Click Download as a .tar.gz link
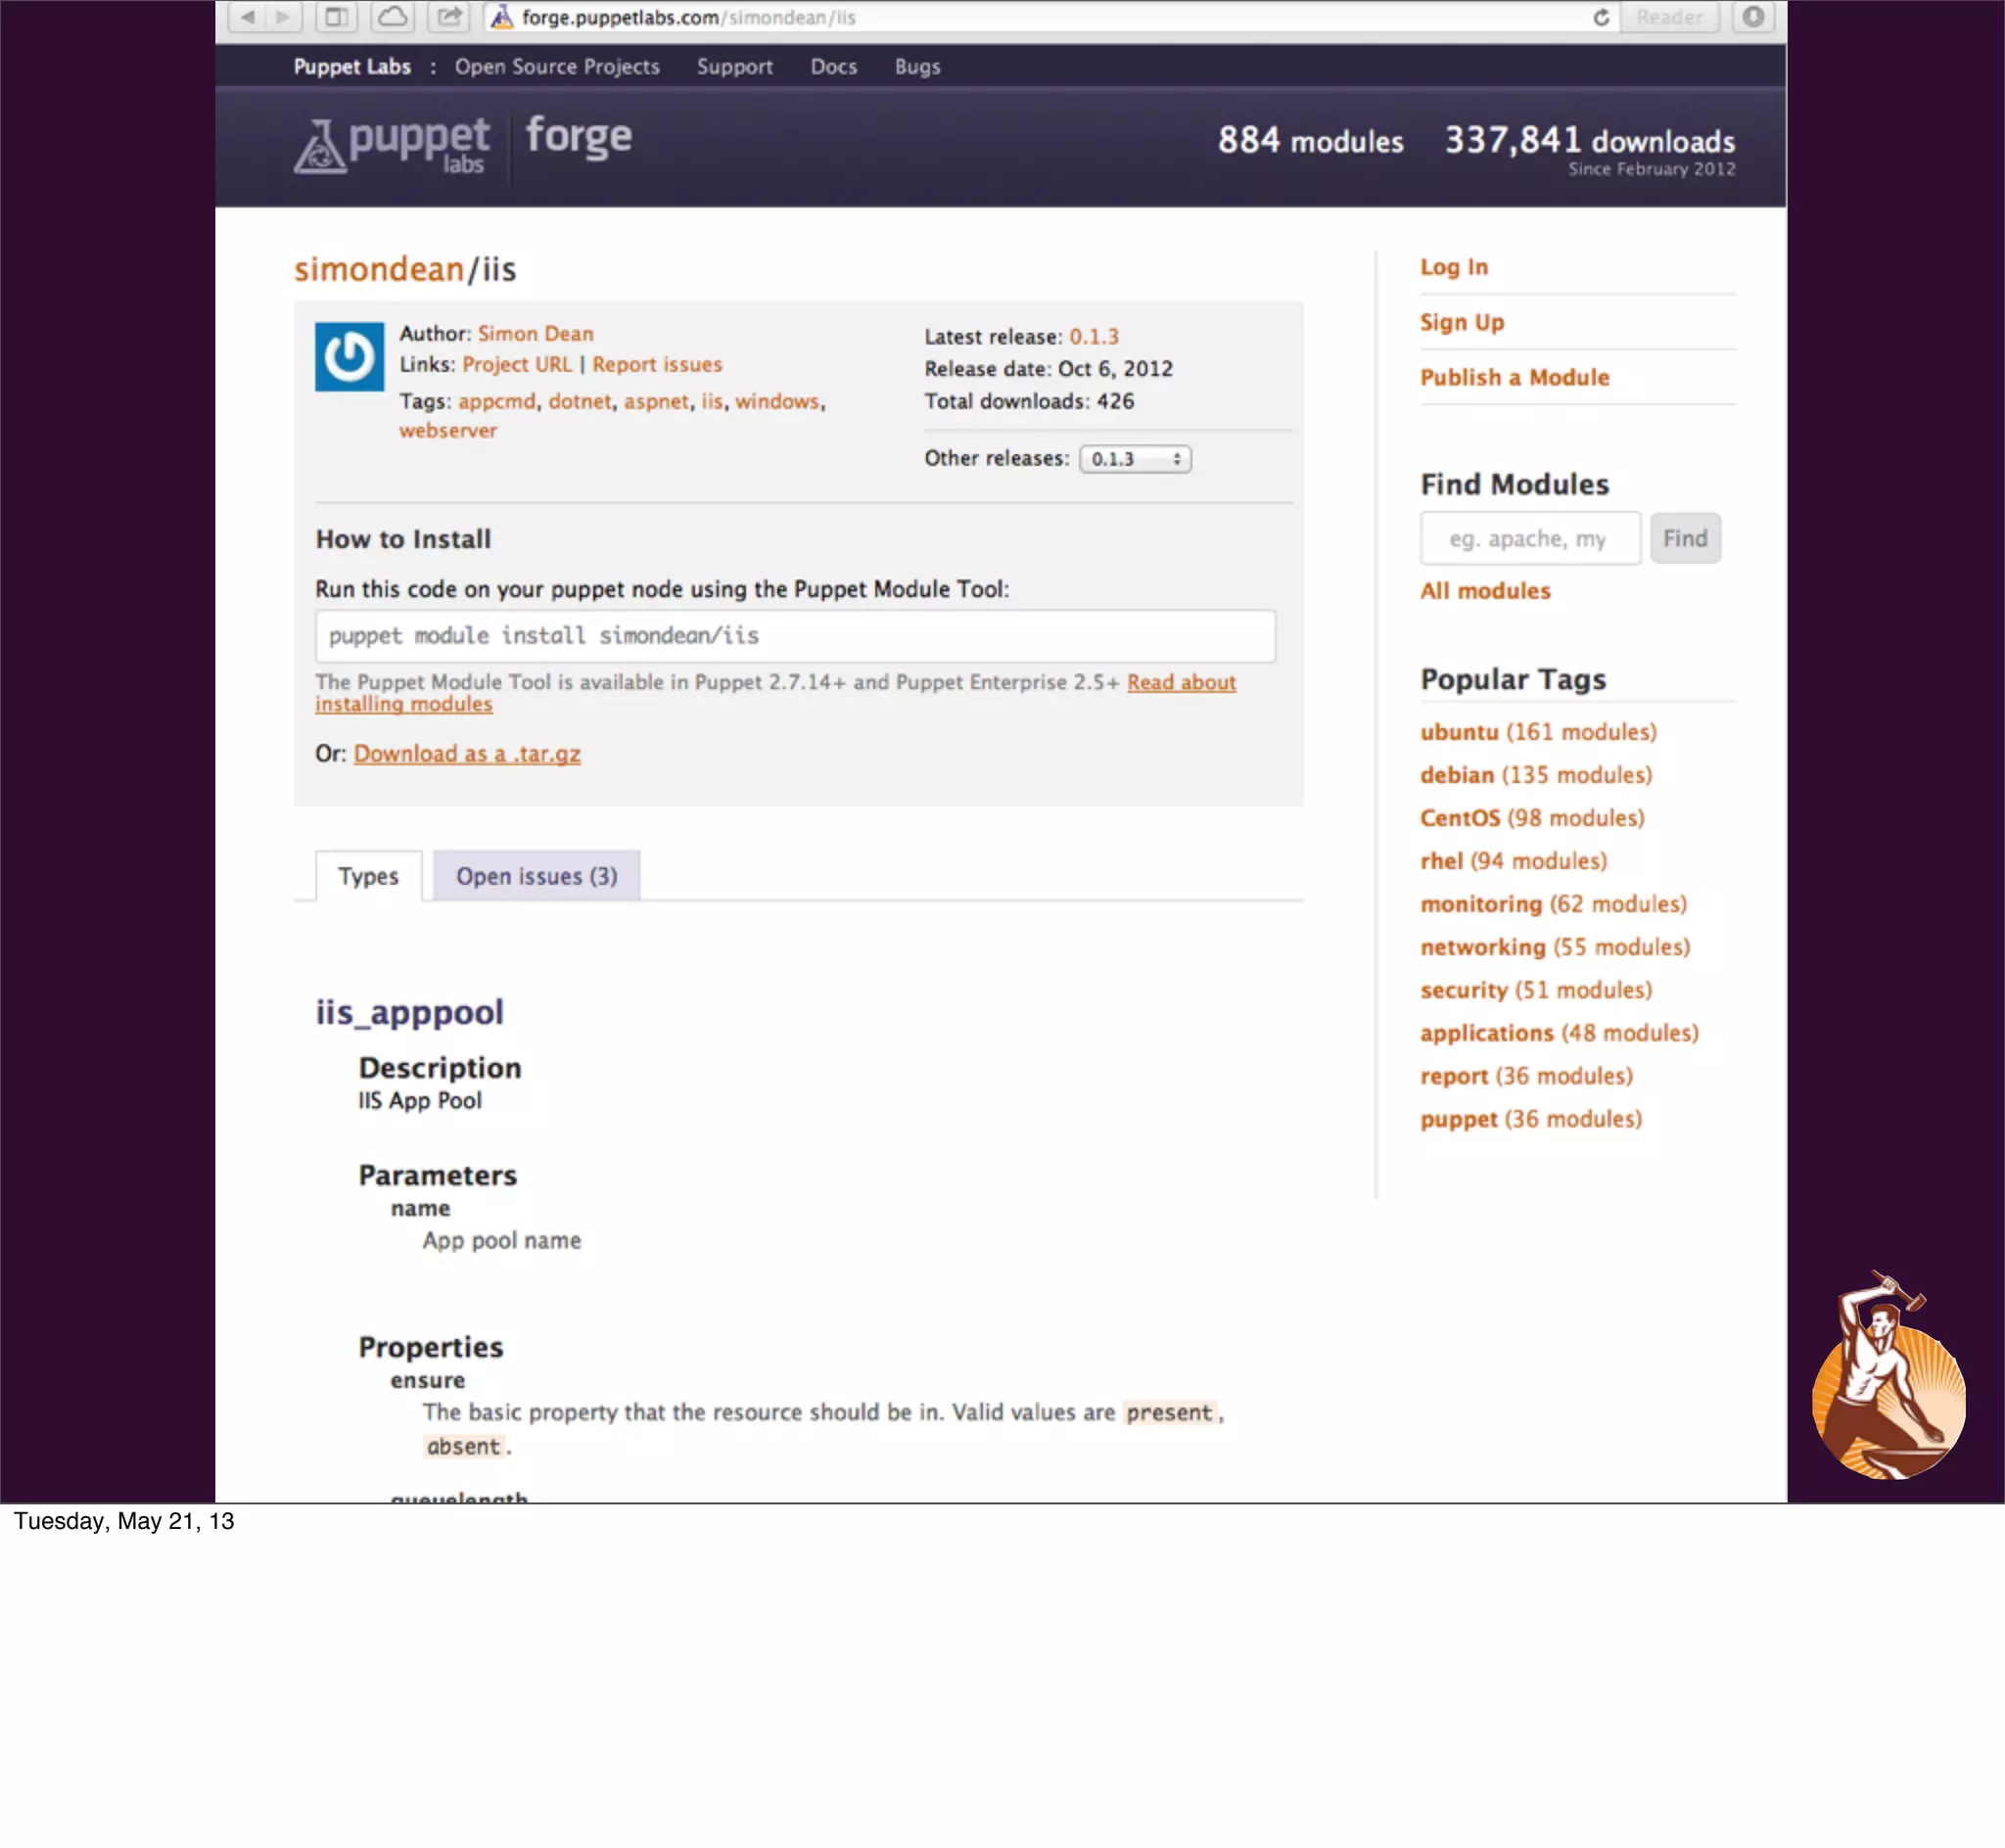The height and width of the screenshot is (1848, 2005). 467,754
